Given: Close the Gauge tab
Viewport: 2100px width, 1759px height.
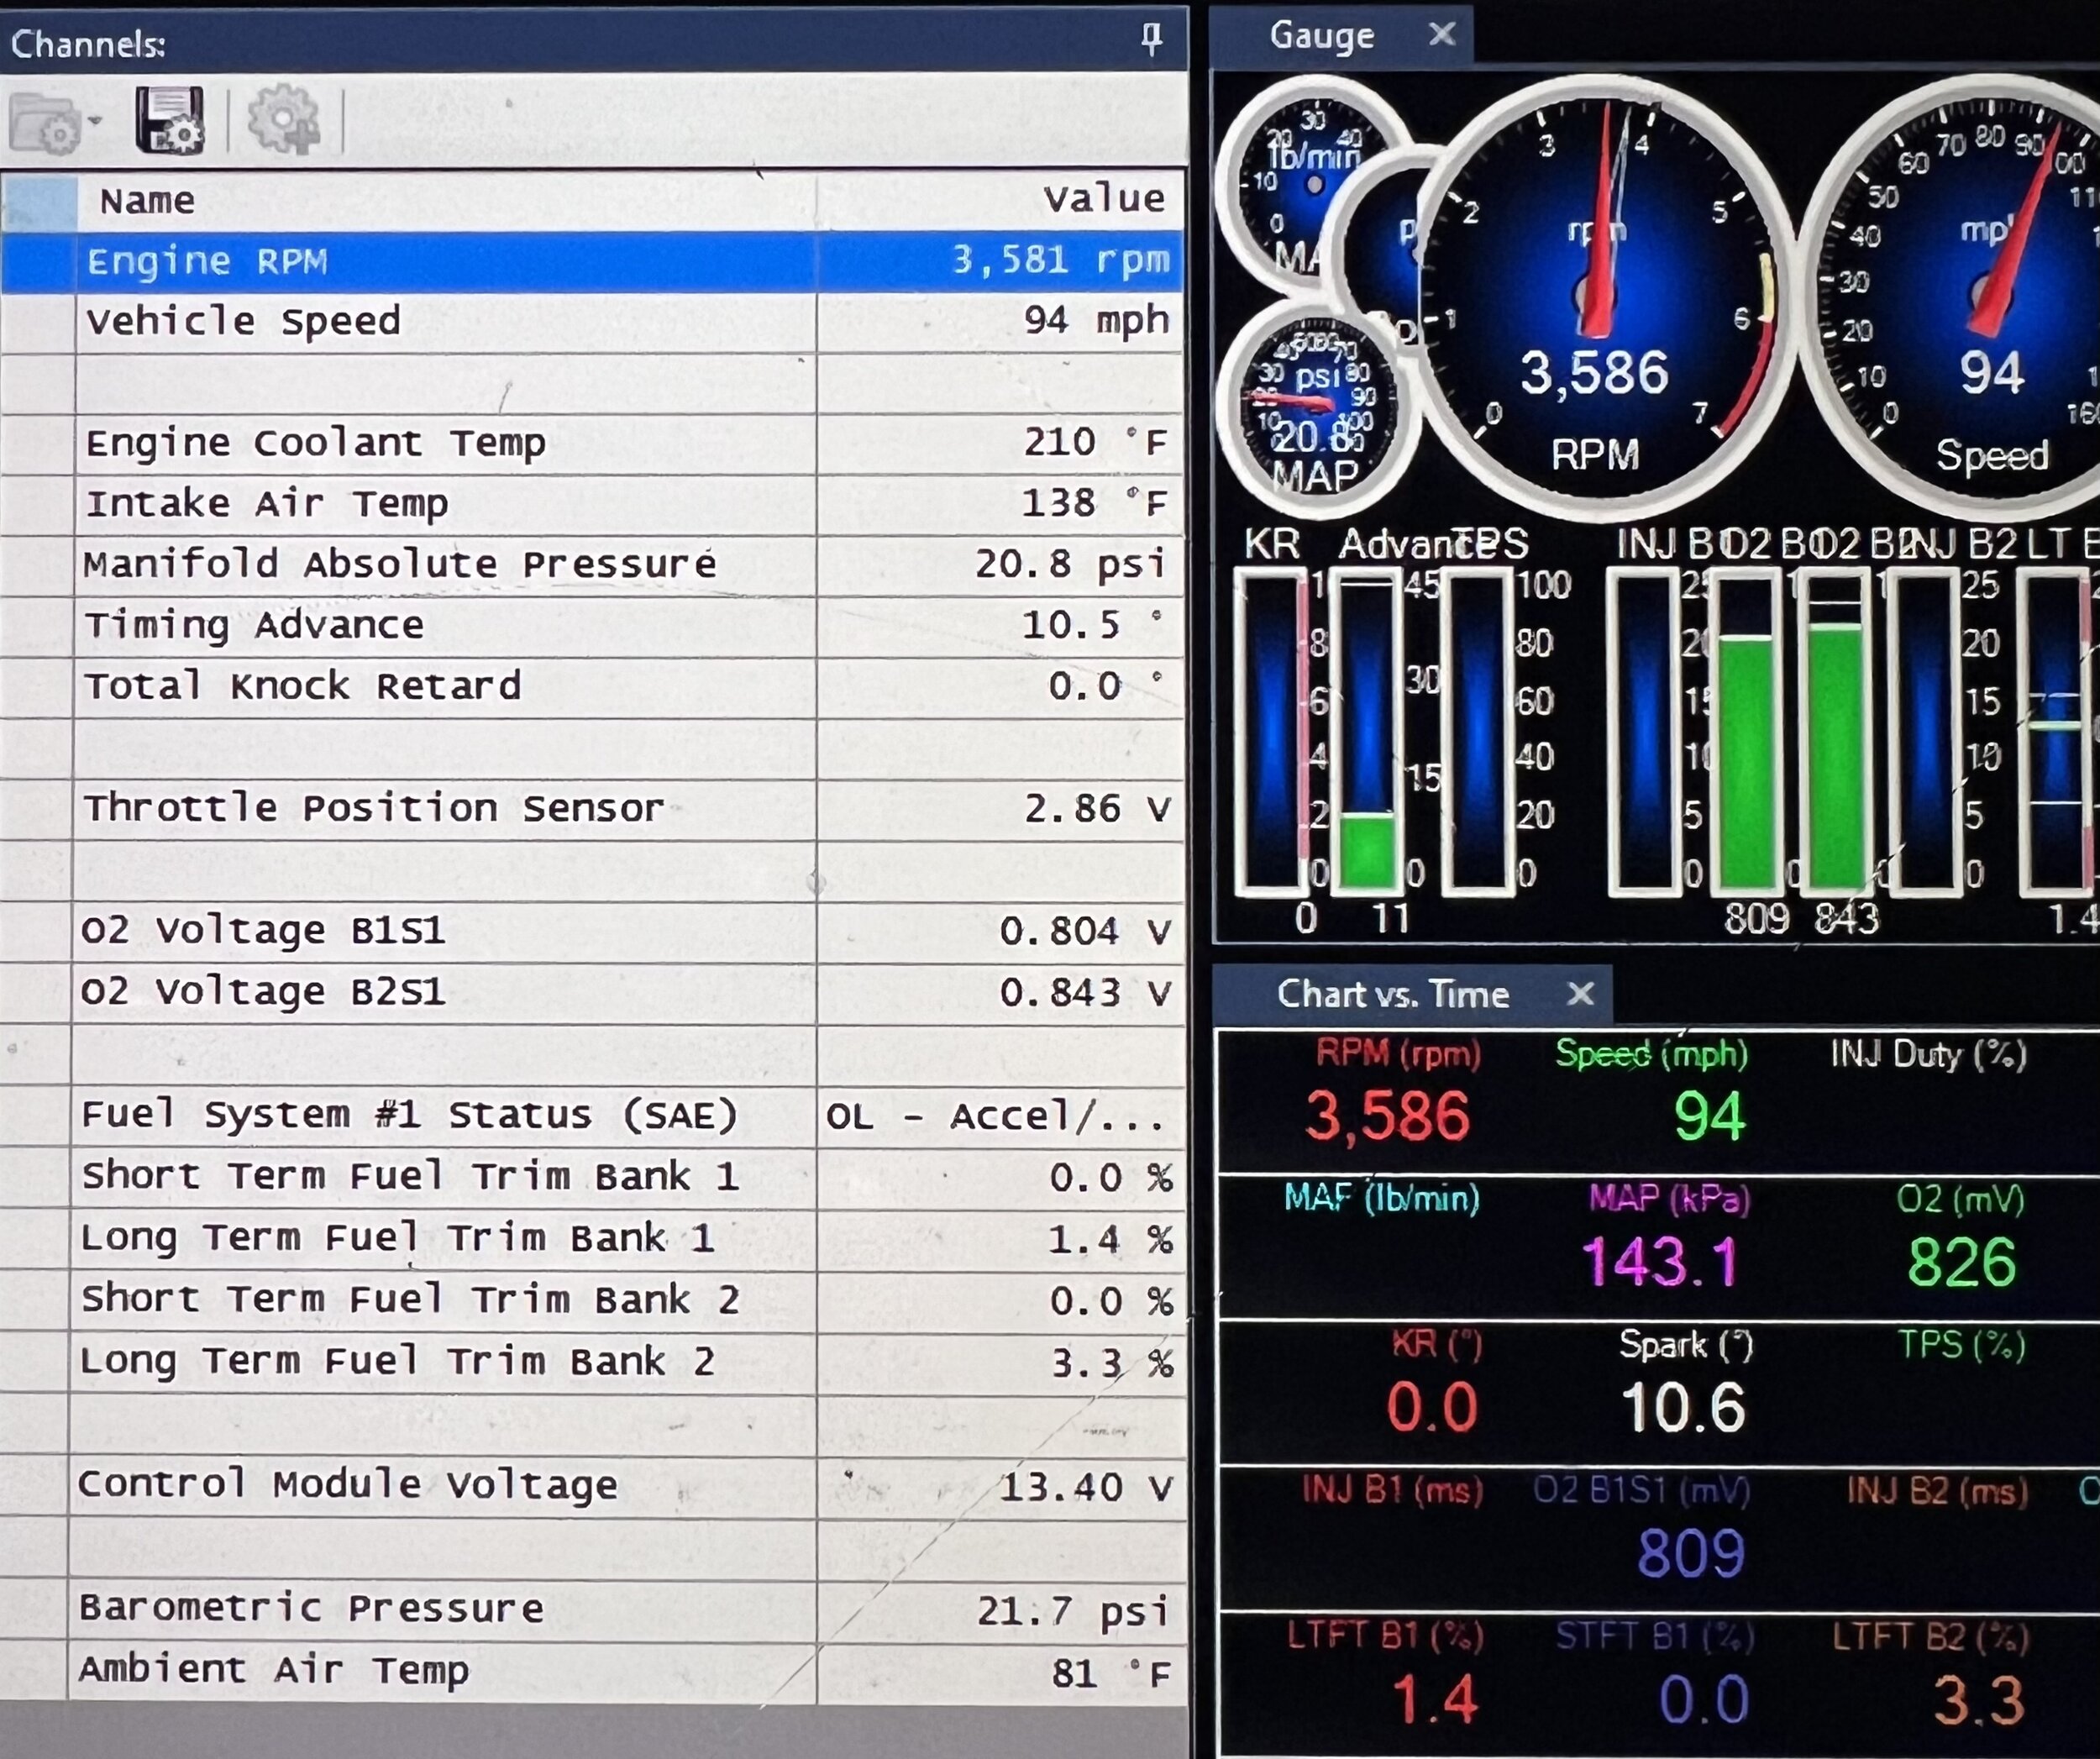Looking at the screenshot, I should (1441, 35).
